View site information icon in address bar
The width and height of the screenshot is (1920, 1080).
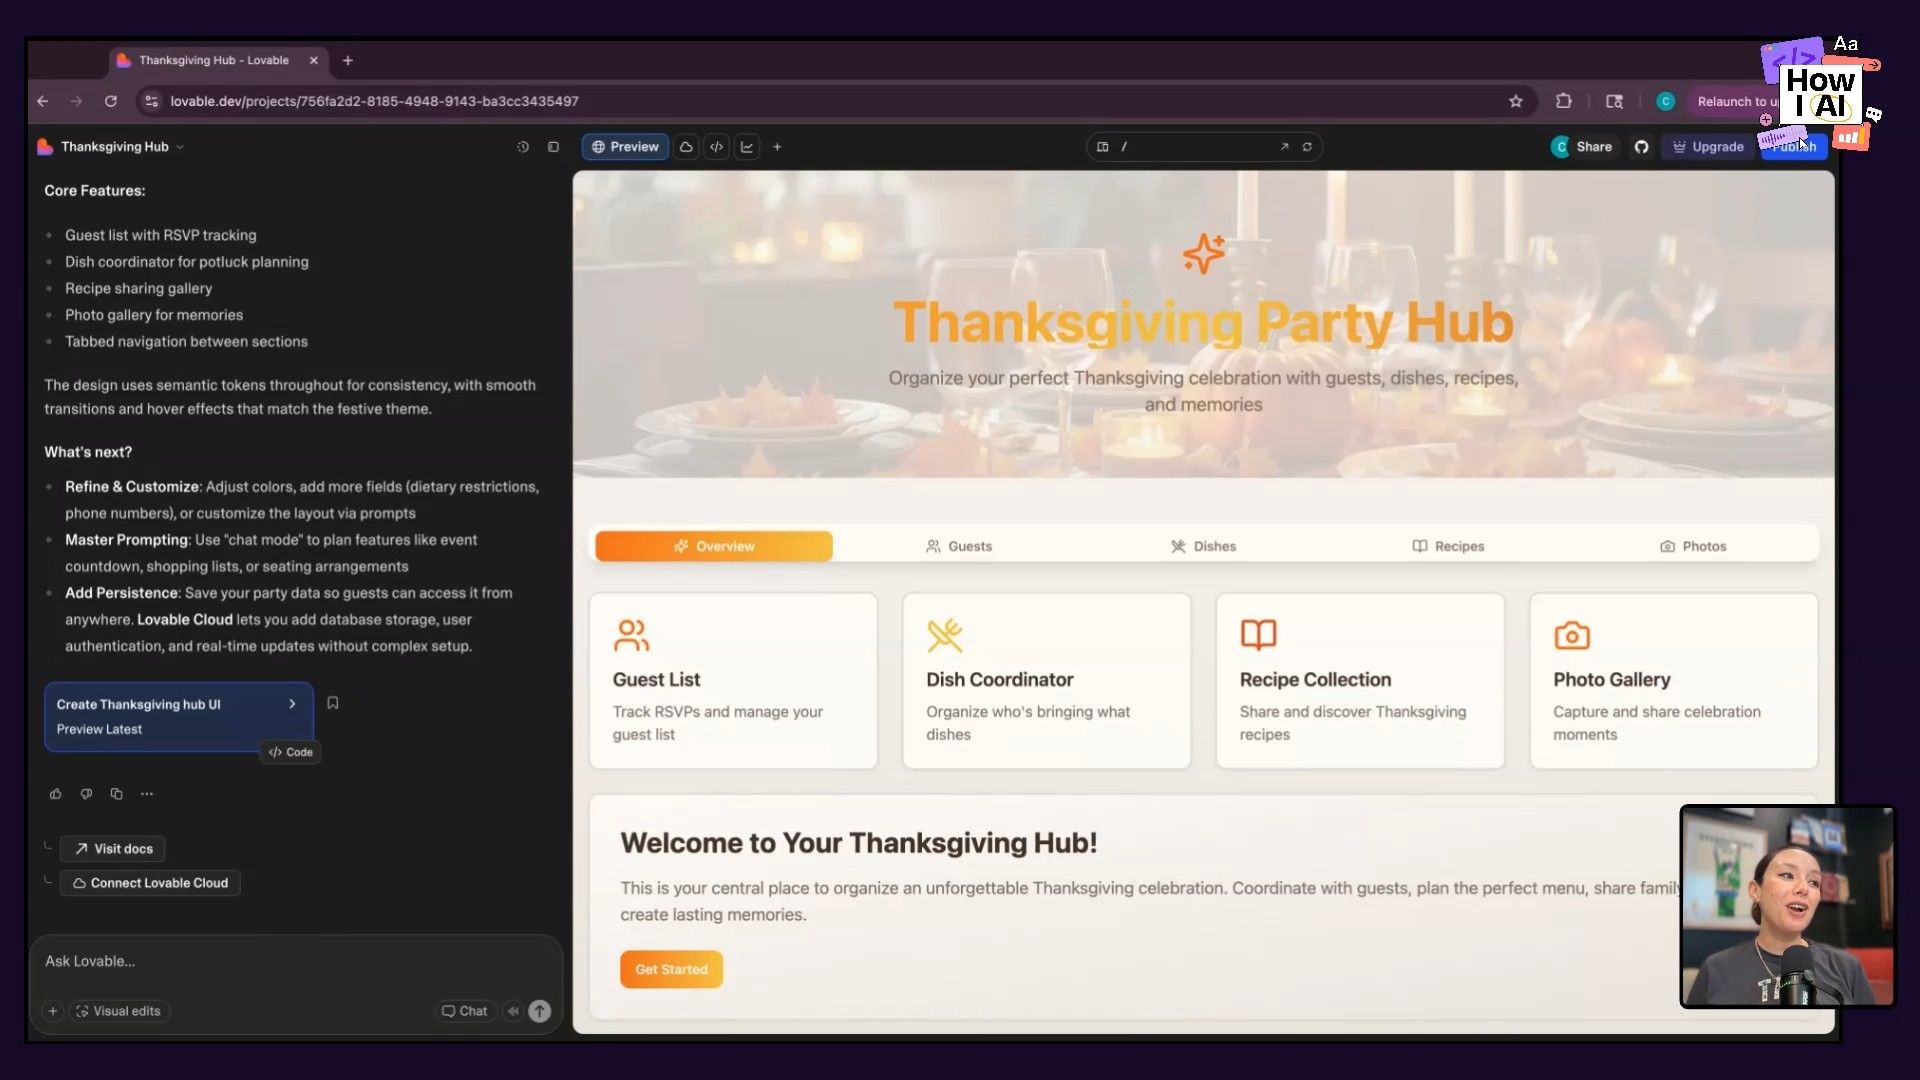(x=151, y=101)
